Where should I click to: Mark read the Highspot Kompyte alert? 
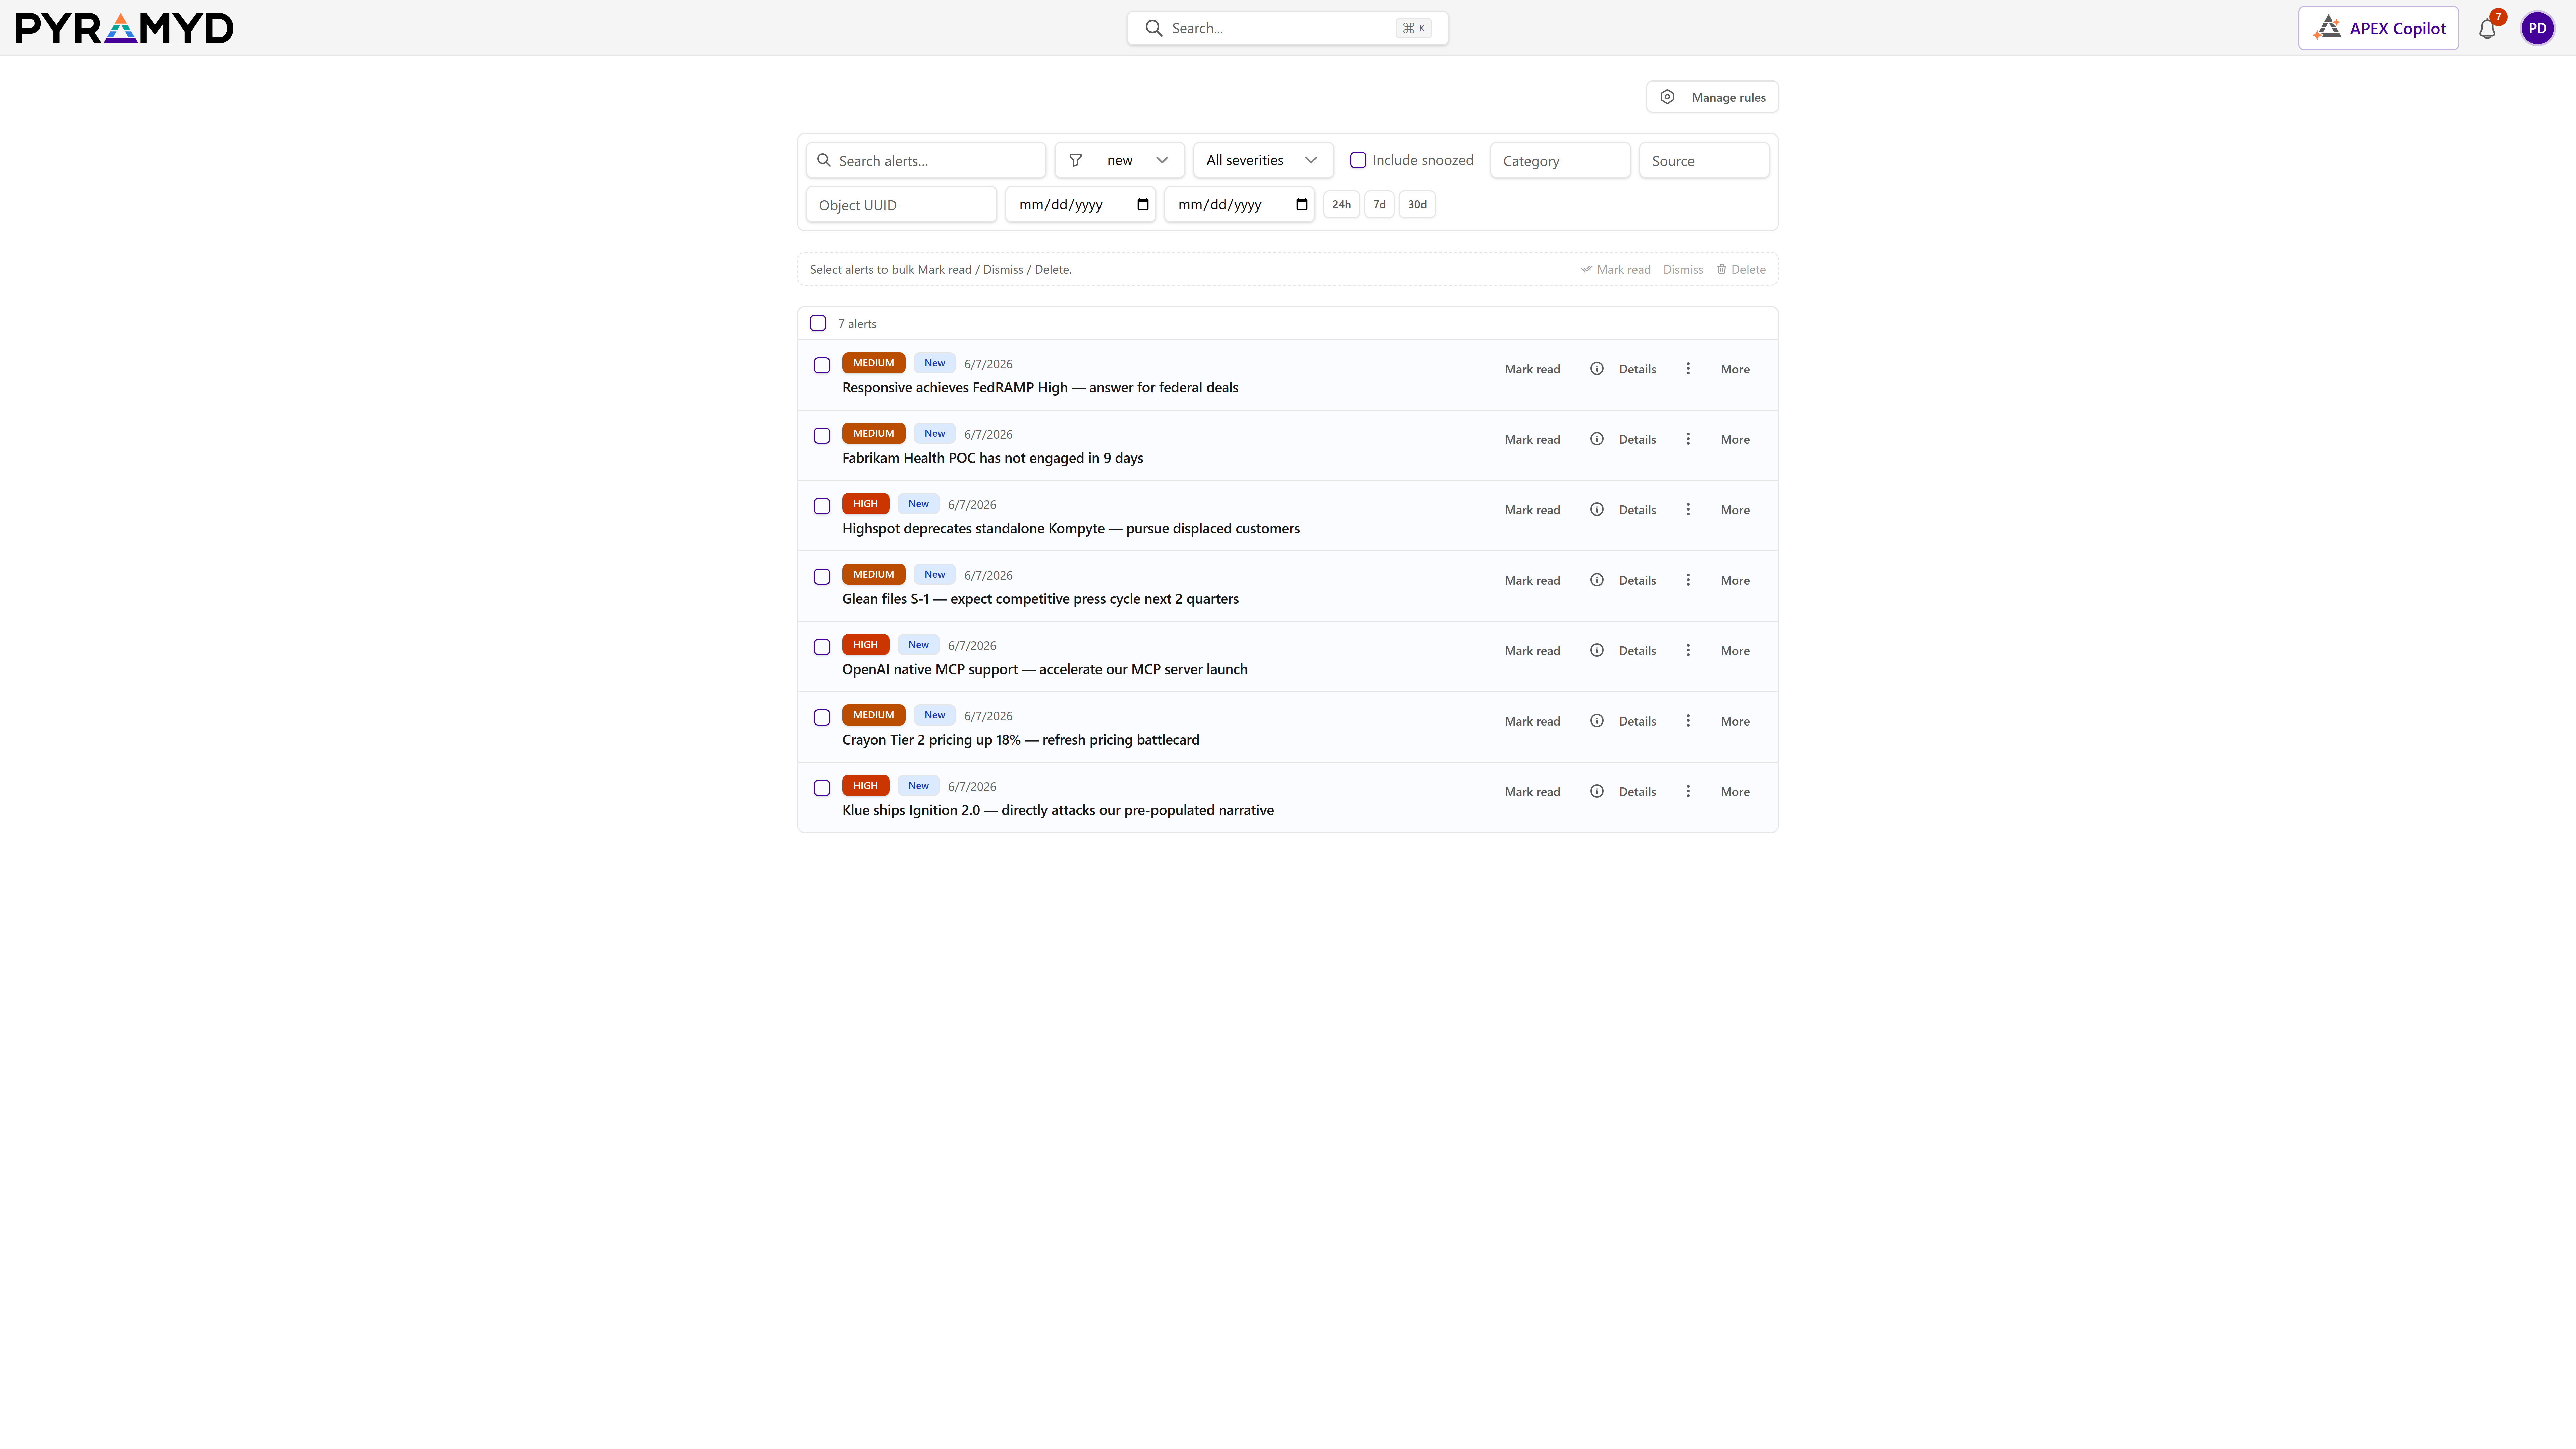pyautogui.click(x=1532, y=510)
